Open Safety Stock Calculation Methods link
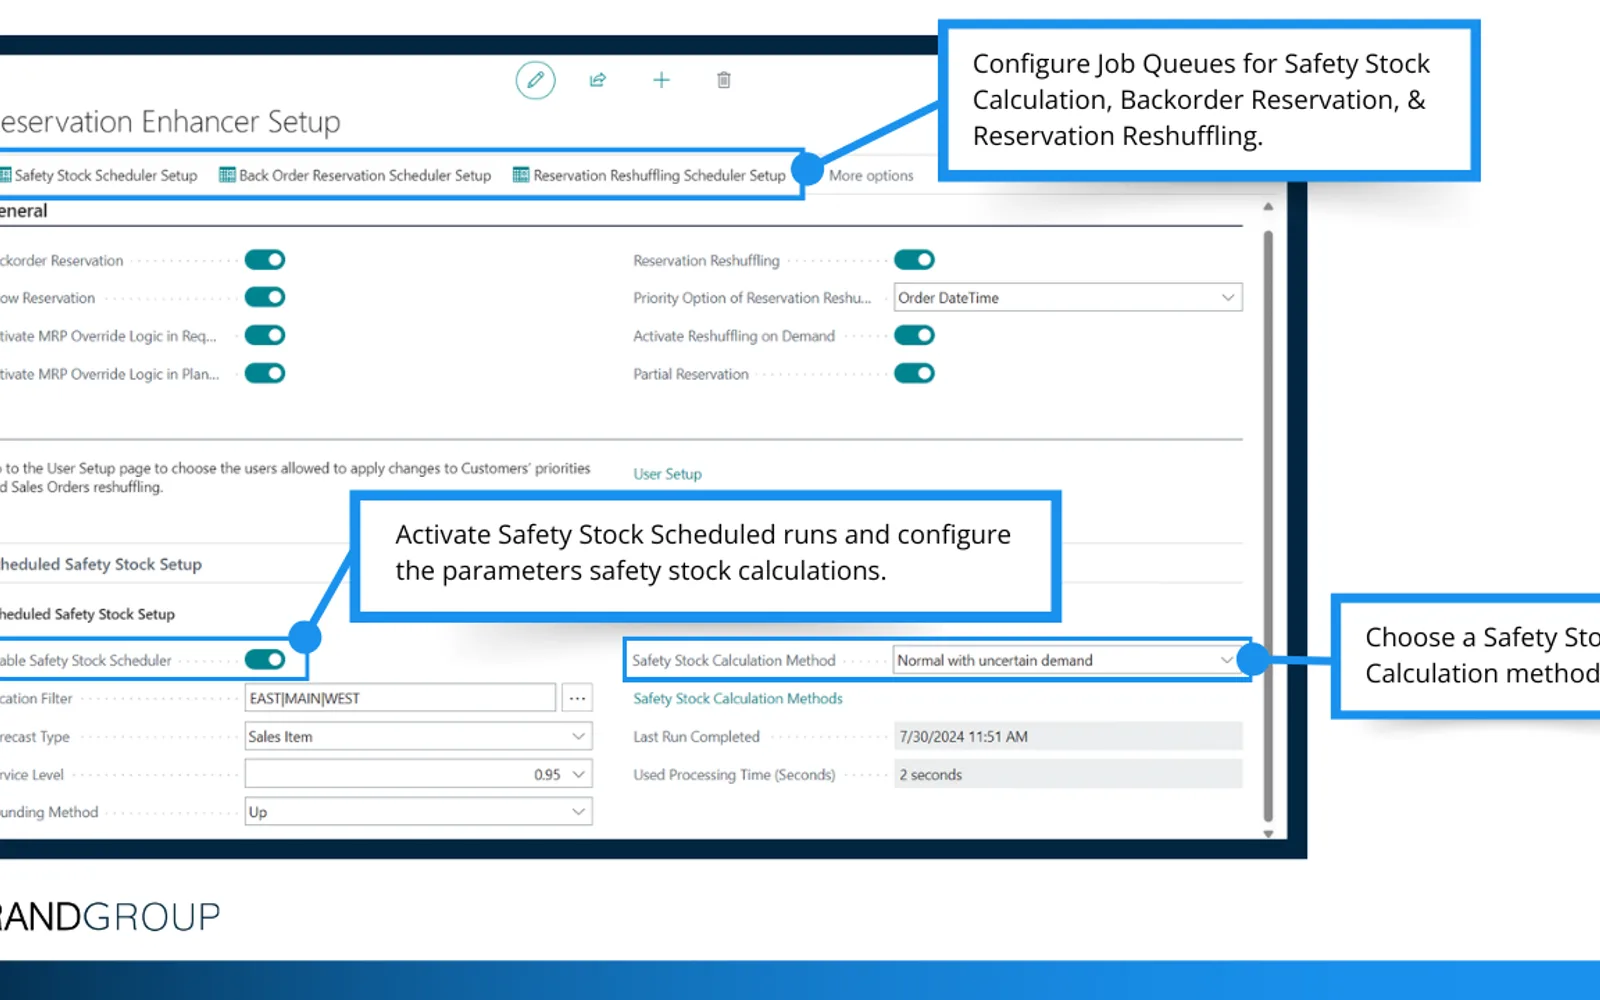This screenshot has height=1000, width=1600. pyautogui.click(x=738, y=698)
